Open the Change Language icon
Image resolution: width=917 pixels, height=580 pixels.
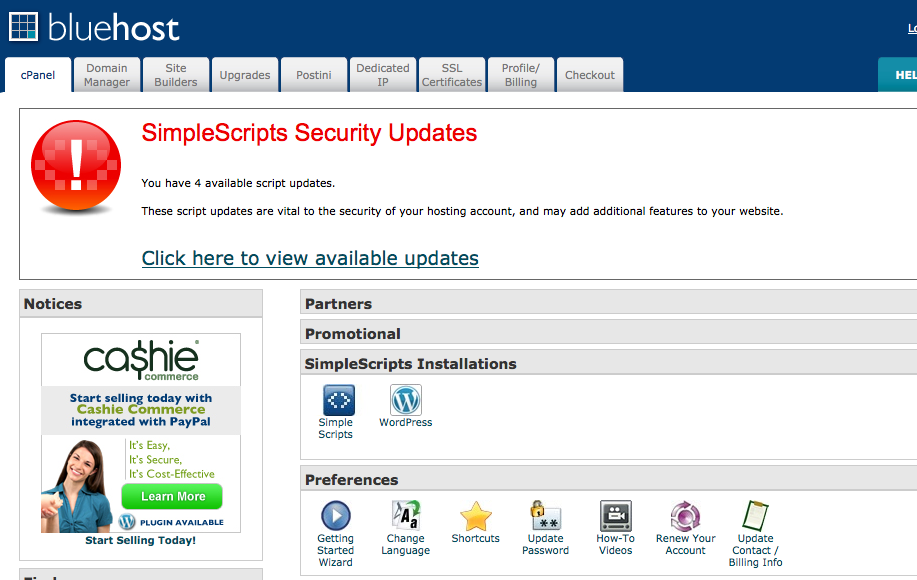pyautogui.click(x=406, y=515)
